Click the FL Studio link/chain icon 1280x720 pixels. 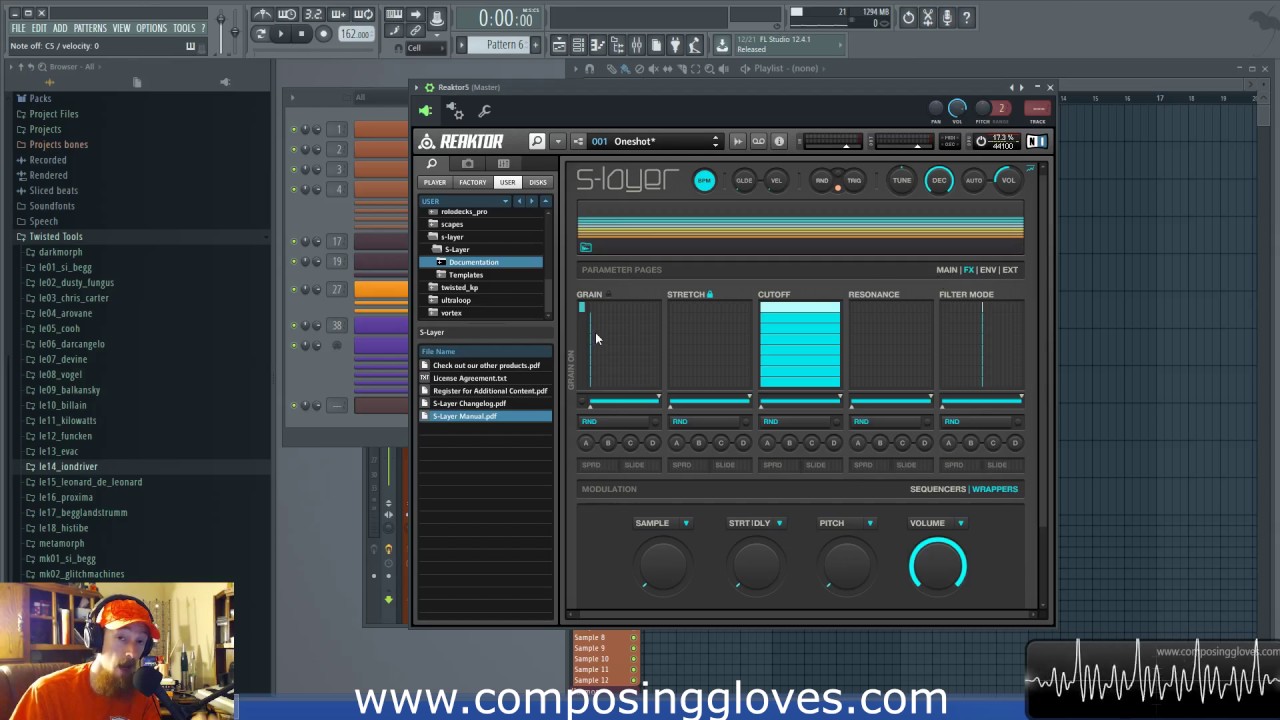(x=415, y=31)
